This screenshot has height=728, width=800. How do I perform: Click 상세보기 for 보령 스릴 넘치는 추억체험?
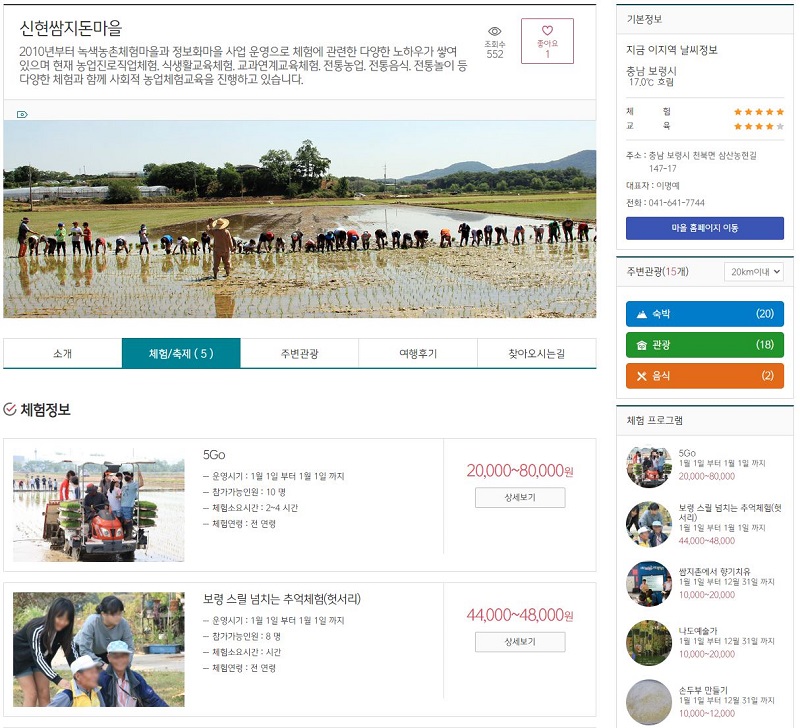point(520,642)
